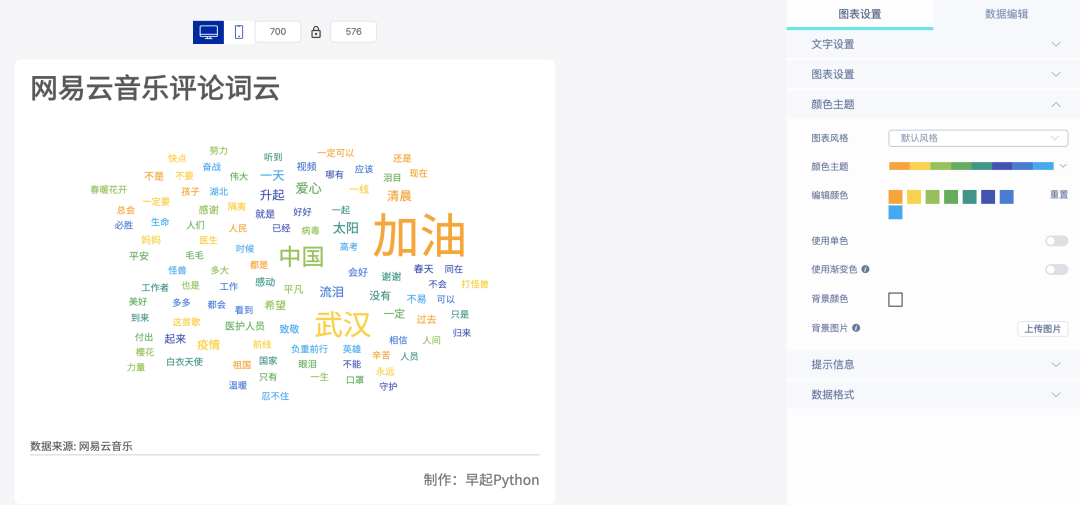The width and height of the screenshot is (1080, 505).
Task: Toggle the 使用单色 switch
Action: pos(1056,241)
